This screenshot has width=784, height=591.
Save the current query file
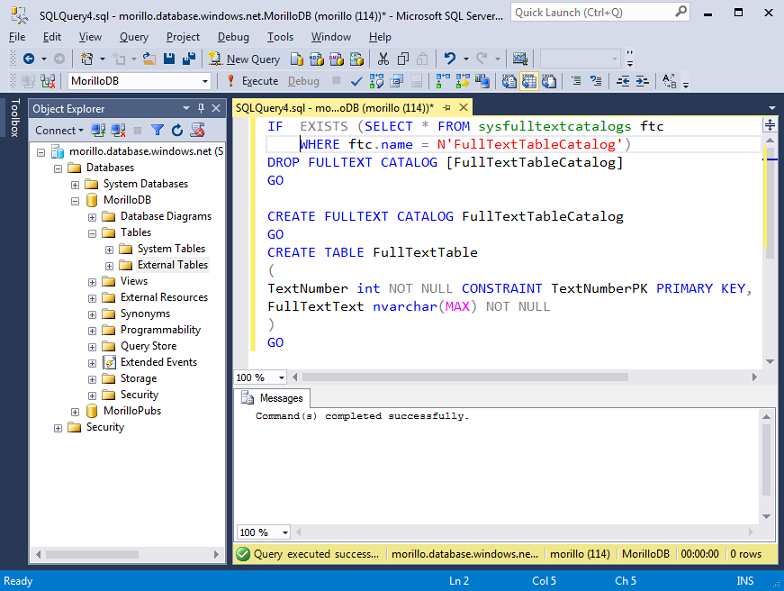pos(169,59)
